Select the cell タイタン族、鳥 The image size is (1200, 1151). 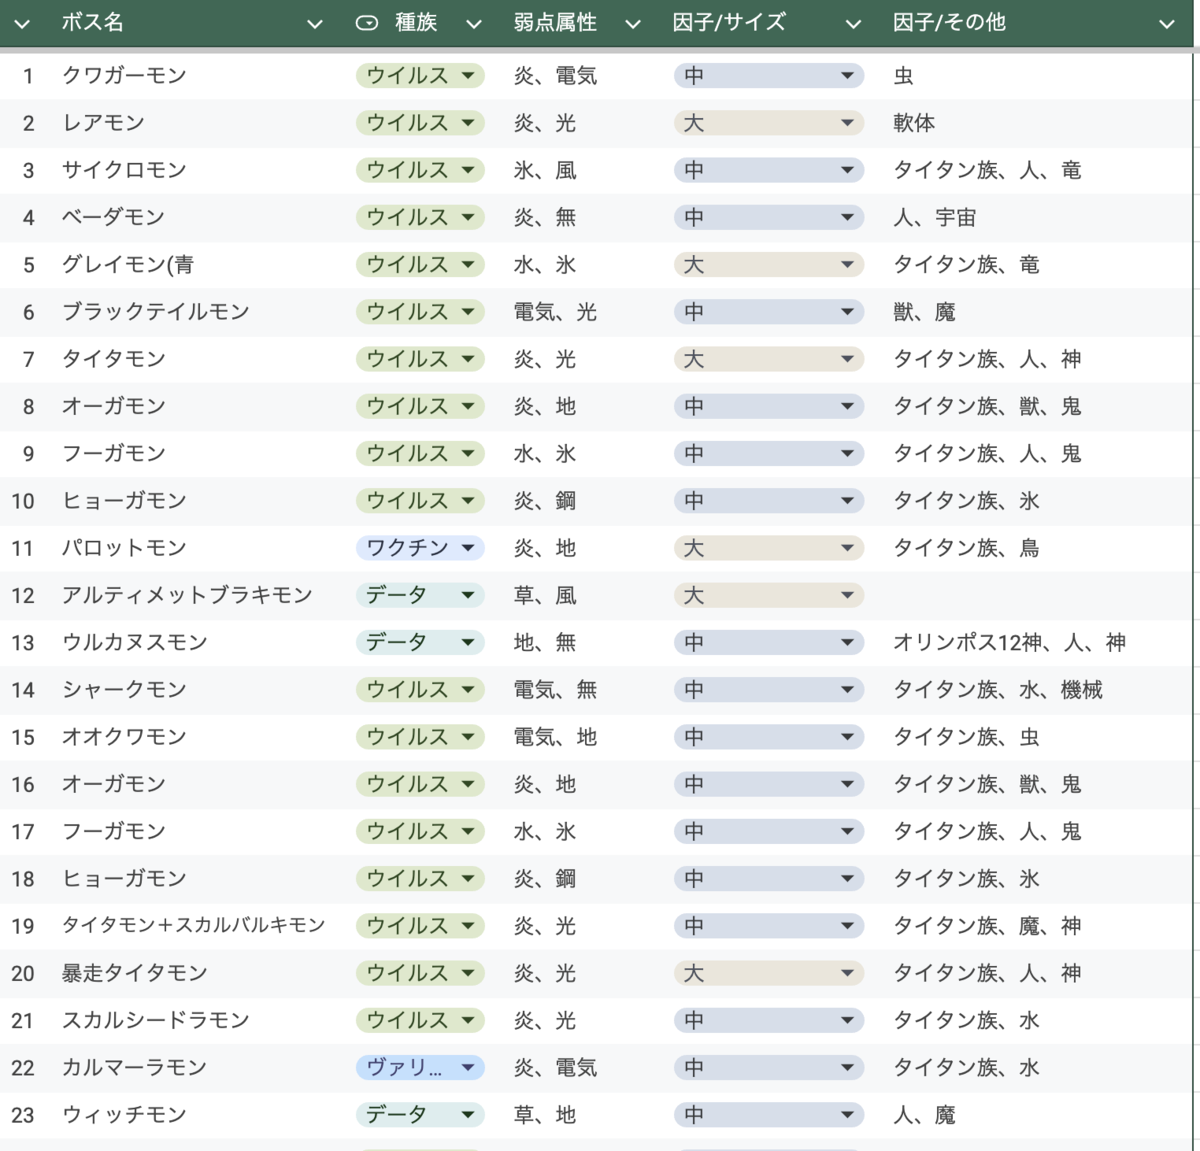(966, 548)
